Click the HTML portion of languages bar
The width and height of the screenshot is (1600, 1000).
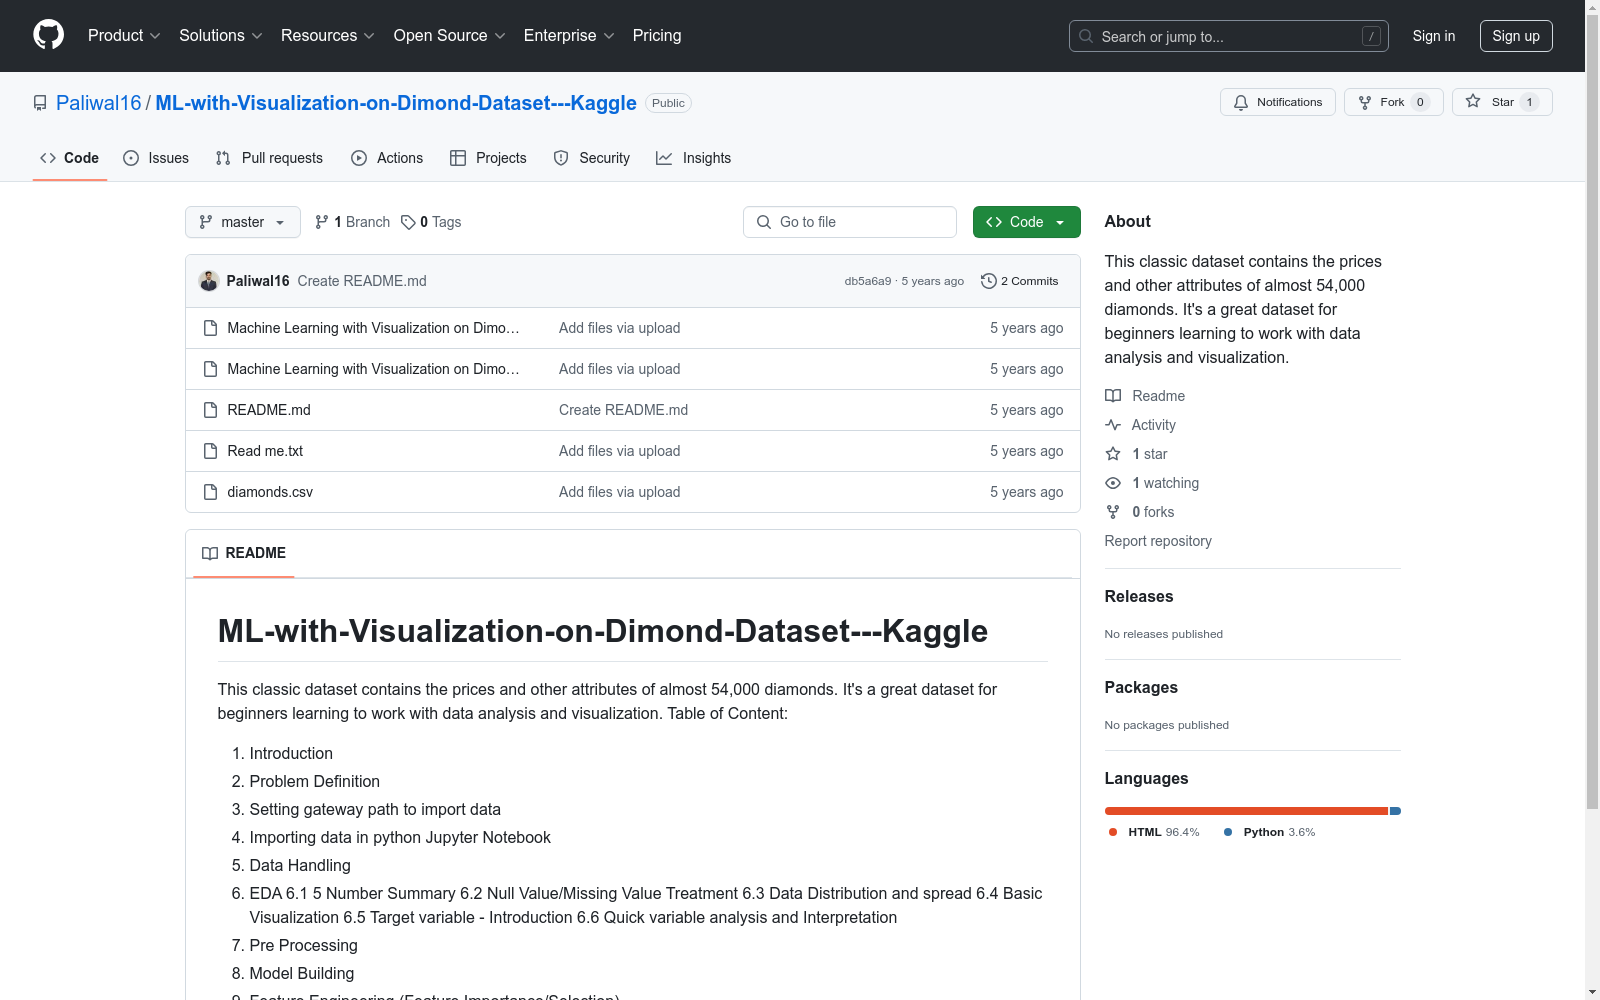click(x=1245, y=811)
